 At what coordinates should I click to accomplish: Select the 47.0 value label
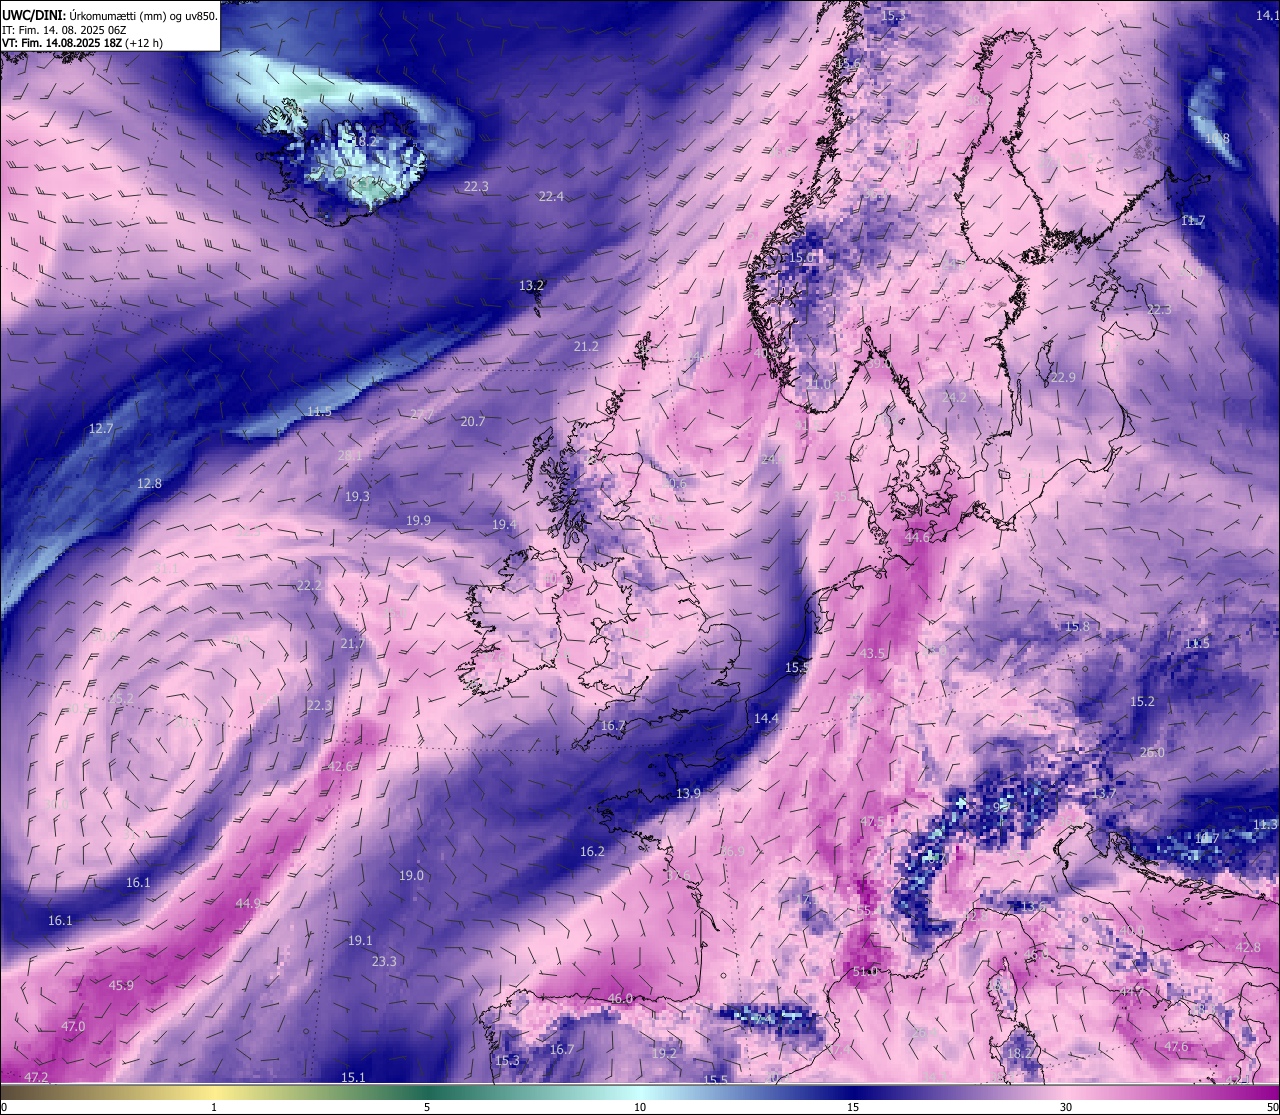[73, 1026]
